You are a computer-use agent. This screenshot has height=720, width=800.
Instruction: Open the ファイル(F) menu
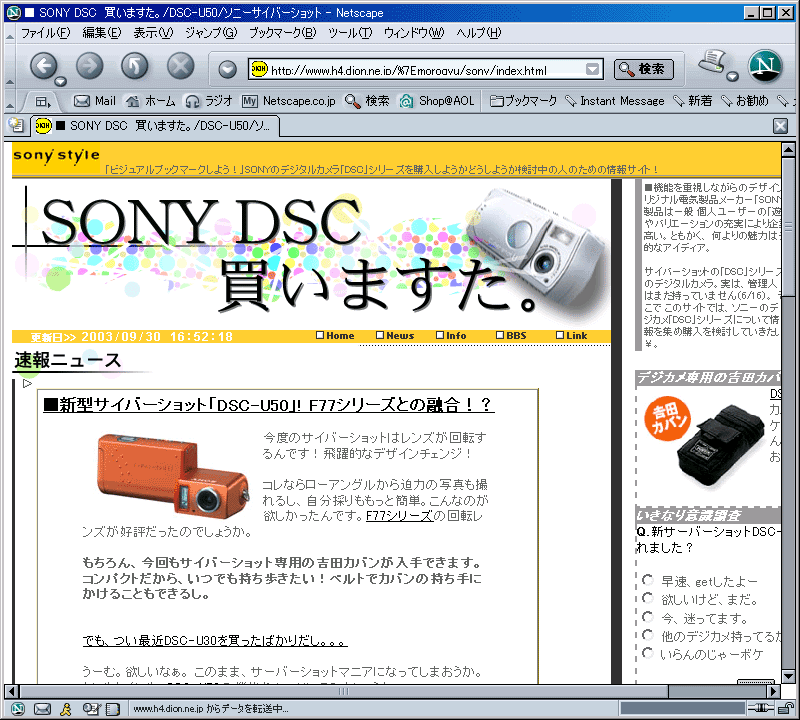click(45, 33)
